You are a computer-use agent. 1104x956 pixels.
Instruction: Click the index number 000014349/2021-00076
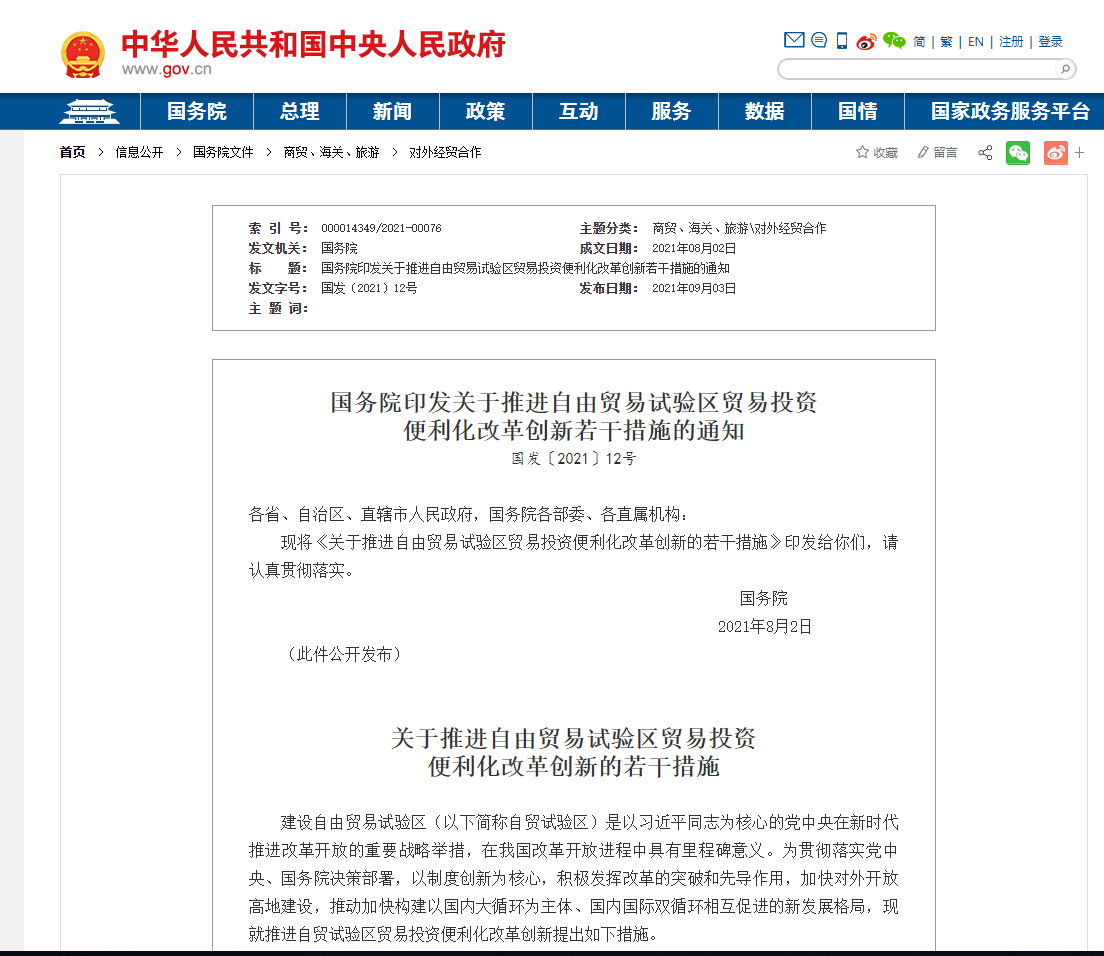pyautogui.click(x=382, y=228)
